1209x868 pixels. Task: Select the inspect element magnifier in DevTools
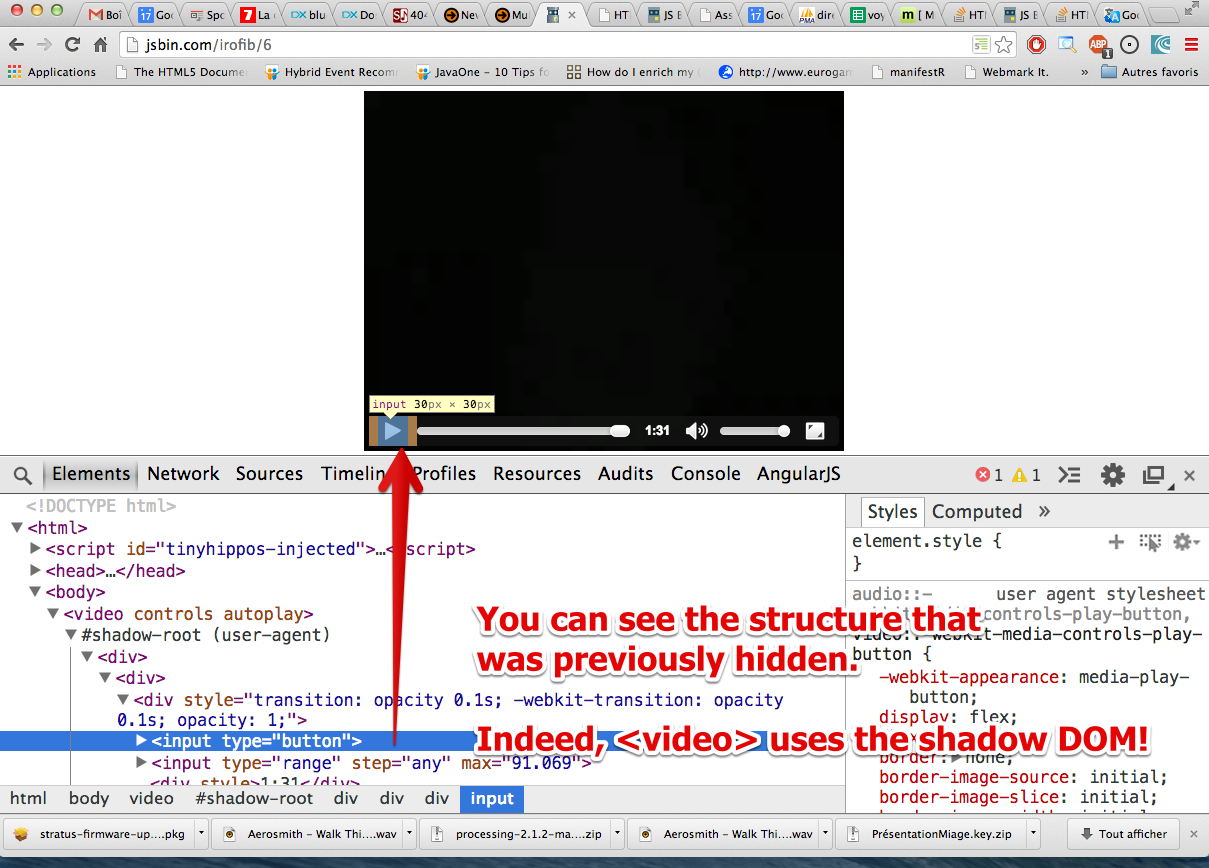tap(23, 475)
